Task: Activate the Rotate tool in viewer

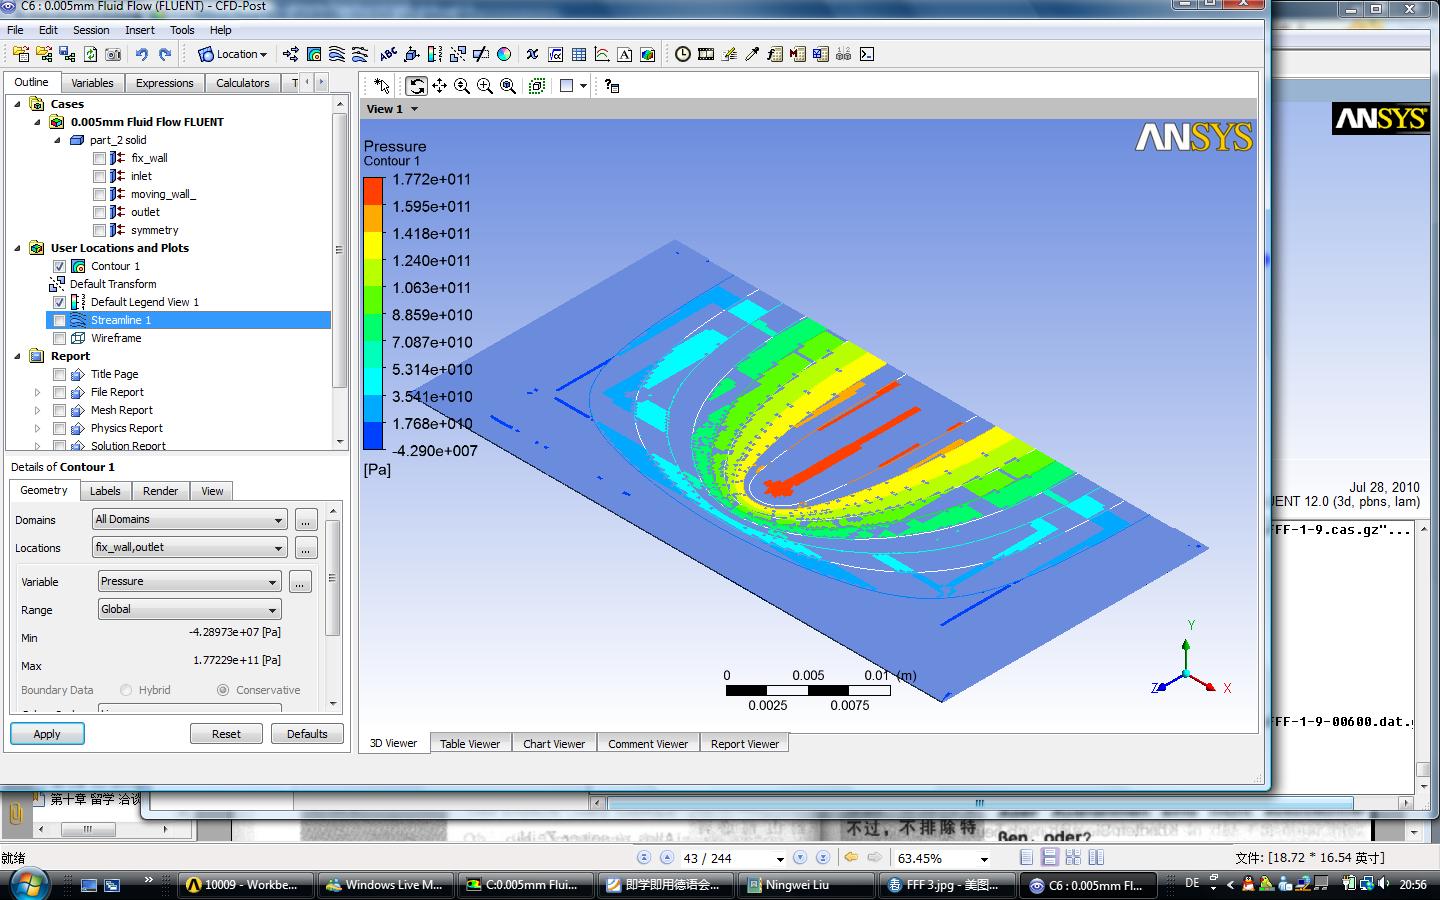Action: [x=416, y=86]
